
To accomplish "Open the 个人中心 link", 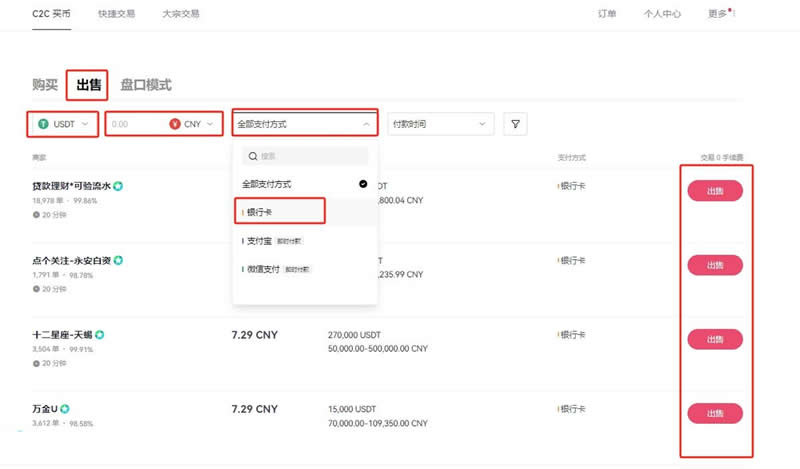I will 662,14.
